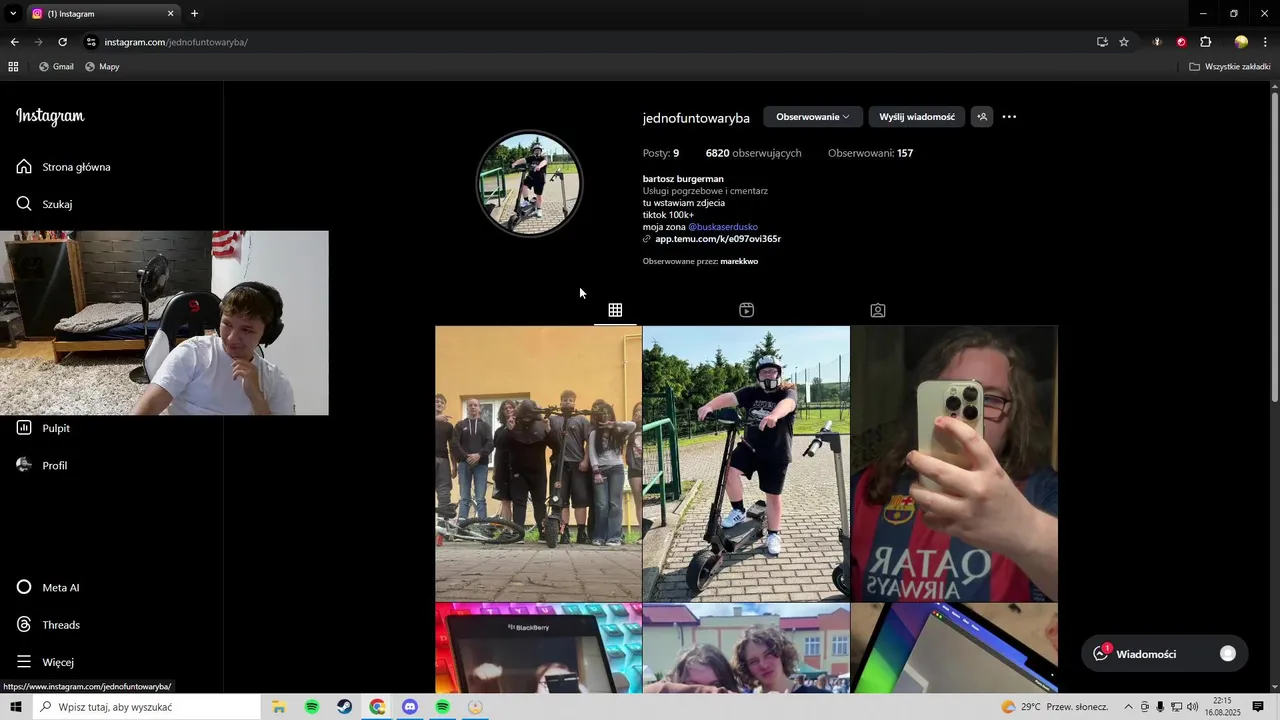Open Threads from sidebar

coord(48,624)
